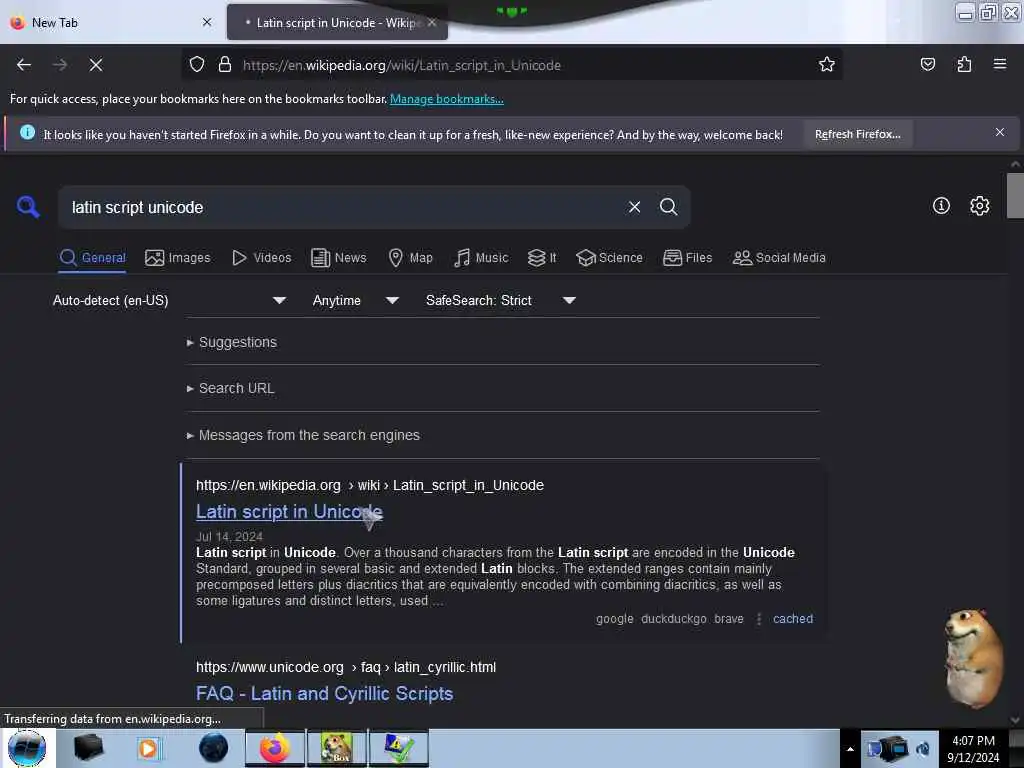This screenshot has width=1024, height=768.
Task: Click the volume tray icon
Action: (x=922, y=749)
